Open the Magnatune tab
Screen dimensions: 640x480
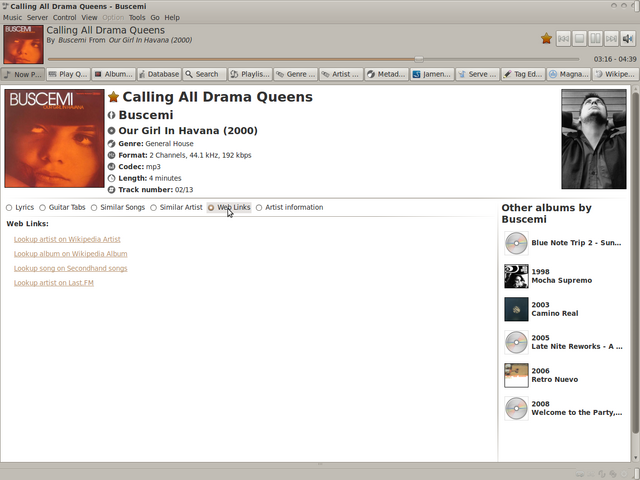click(x=569, y=74)
